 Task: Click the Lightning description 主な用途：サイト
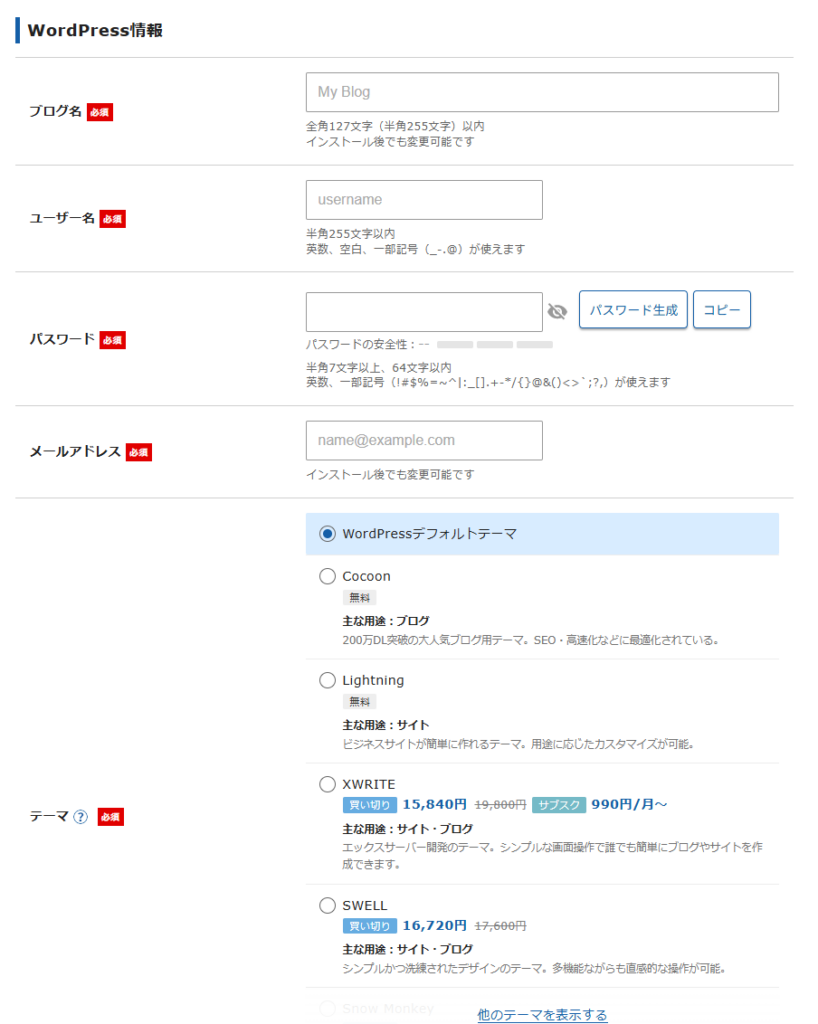click(386, 725)
